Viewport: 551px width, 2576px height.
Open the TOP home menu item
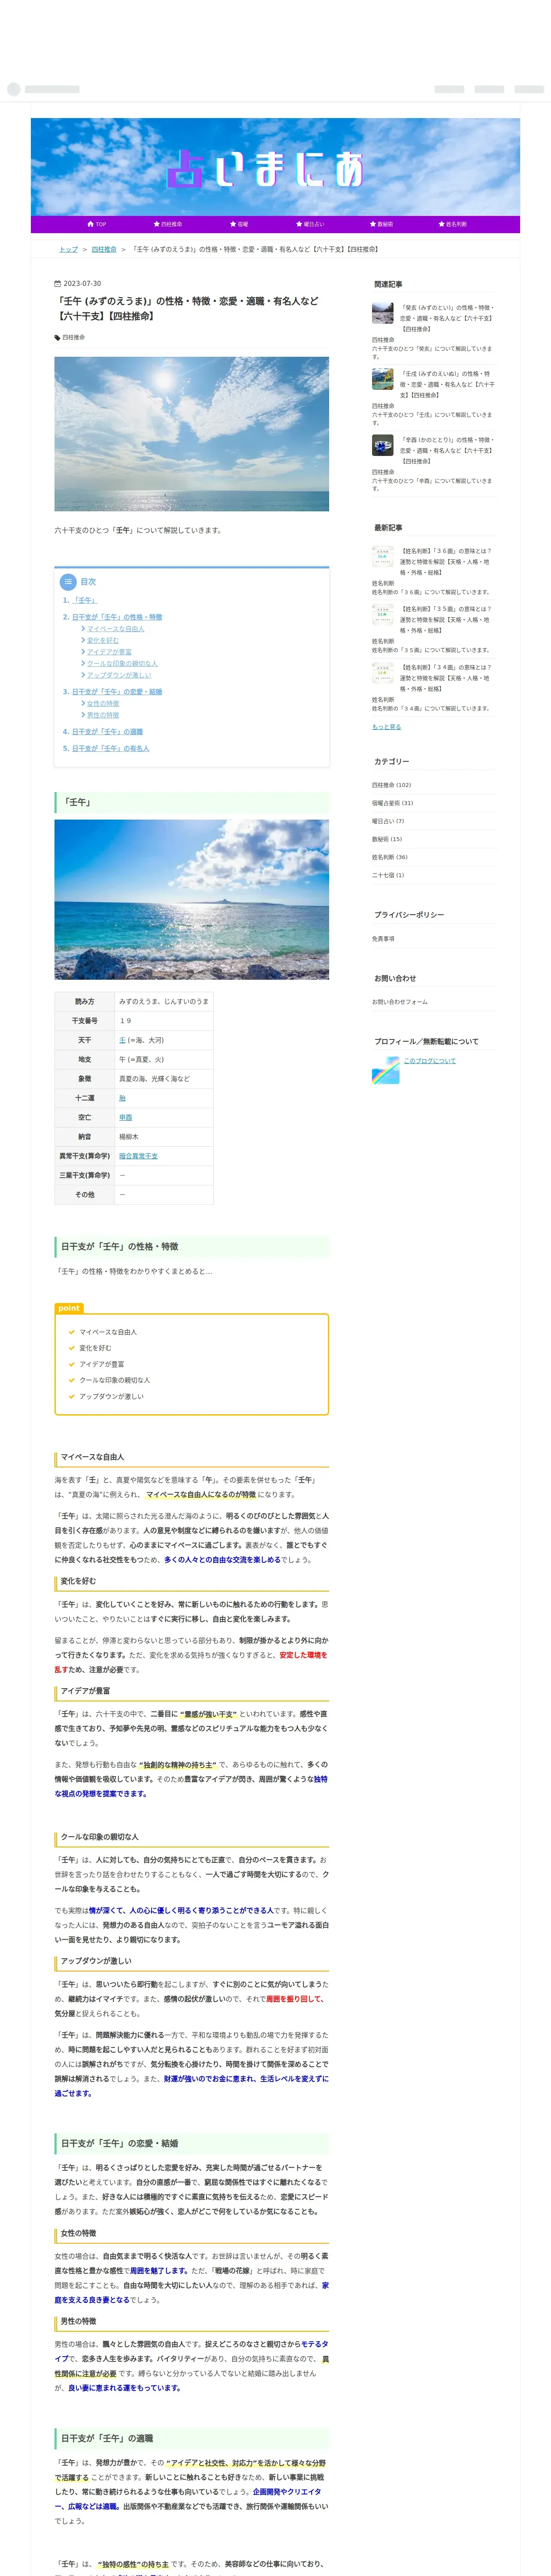(97, 224)
